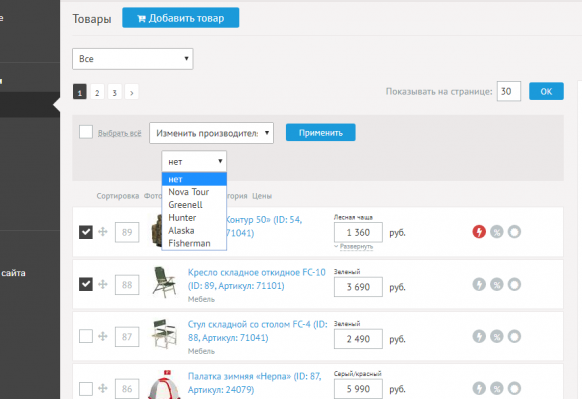The height and width of the screenshot is (399, 582).
Task: Collapse the нет manufacturer dropdown
Action: [x=194, y=161]
